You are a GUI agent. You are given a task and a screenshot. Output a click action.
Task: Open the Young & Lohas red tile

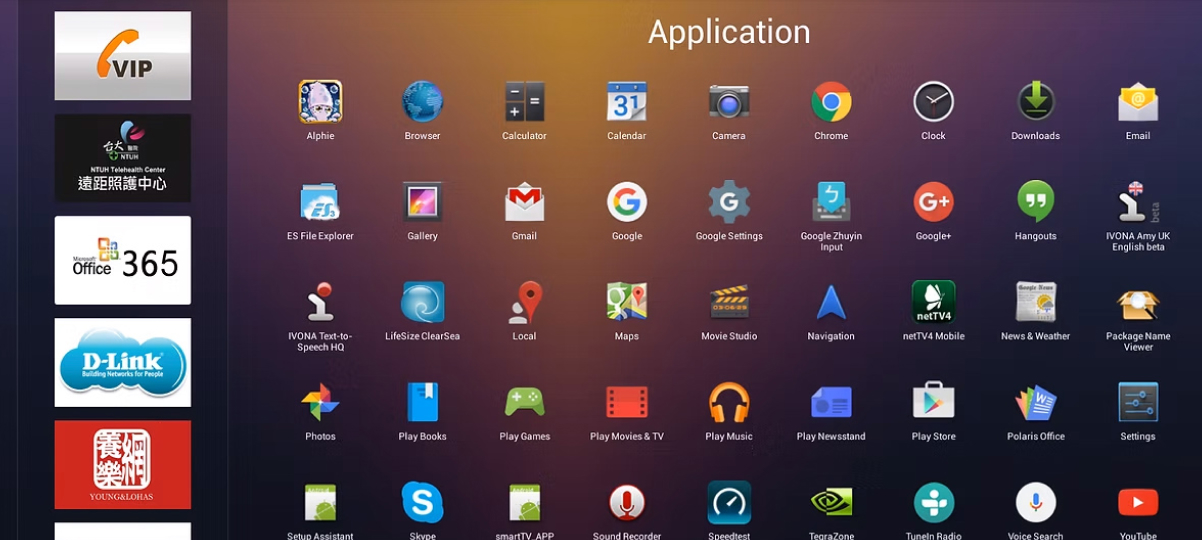coord(122,464)
